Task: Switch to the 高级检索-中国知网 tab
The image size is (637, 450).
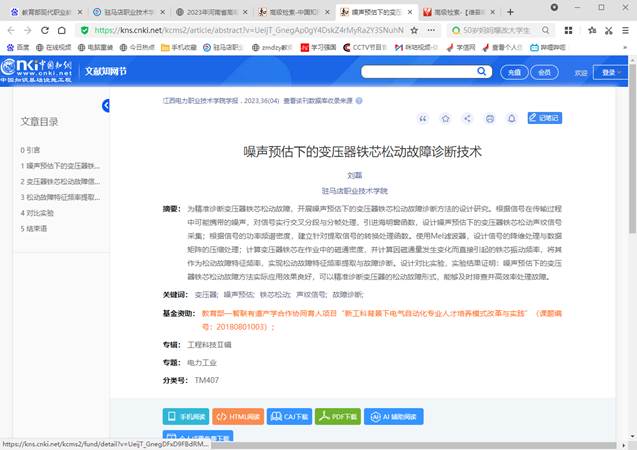Action: point(294,12)
